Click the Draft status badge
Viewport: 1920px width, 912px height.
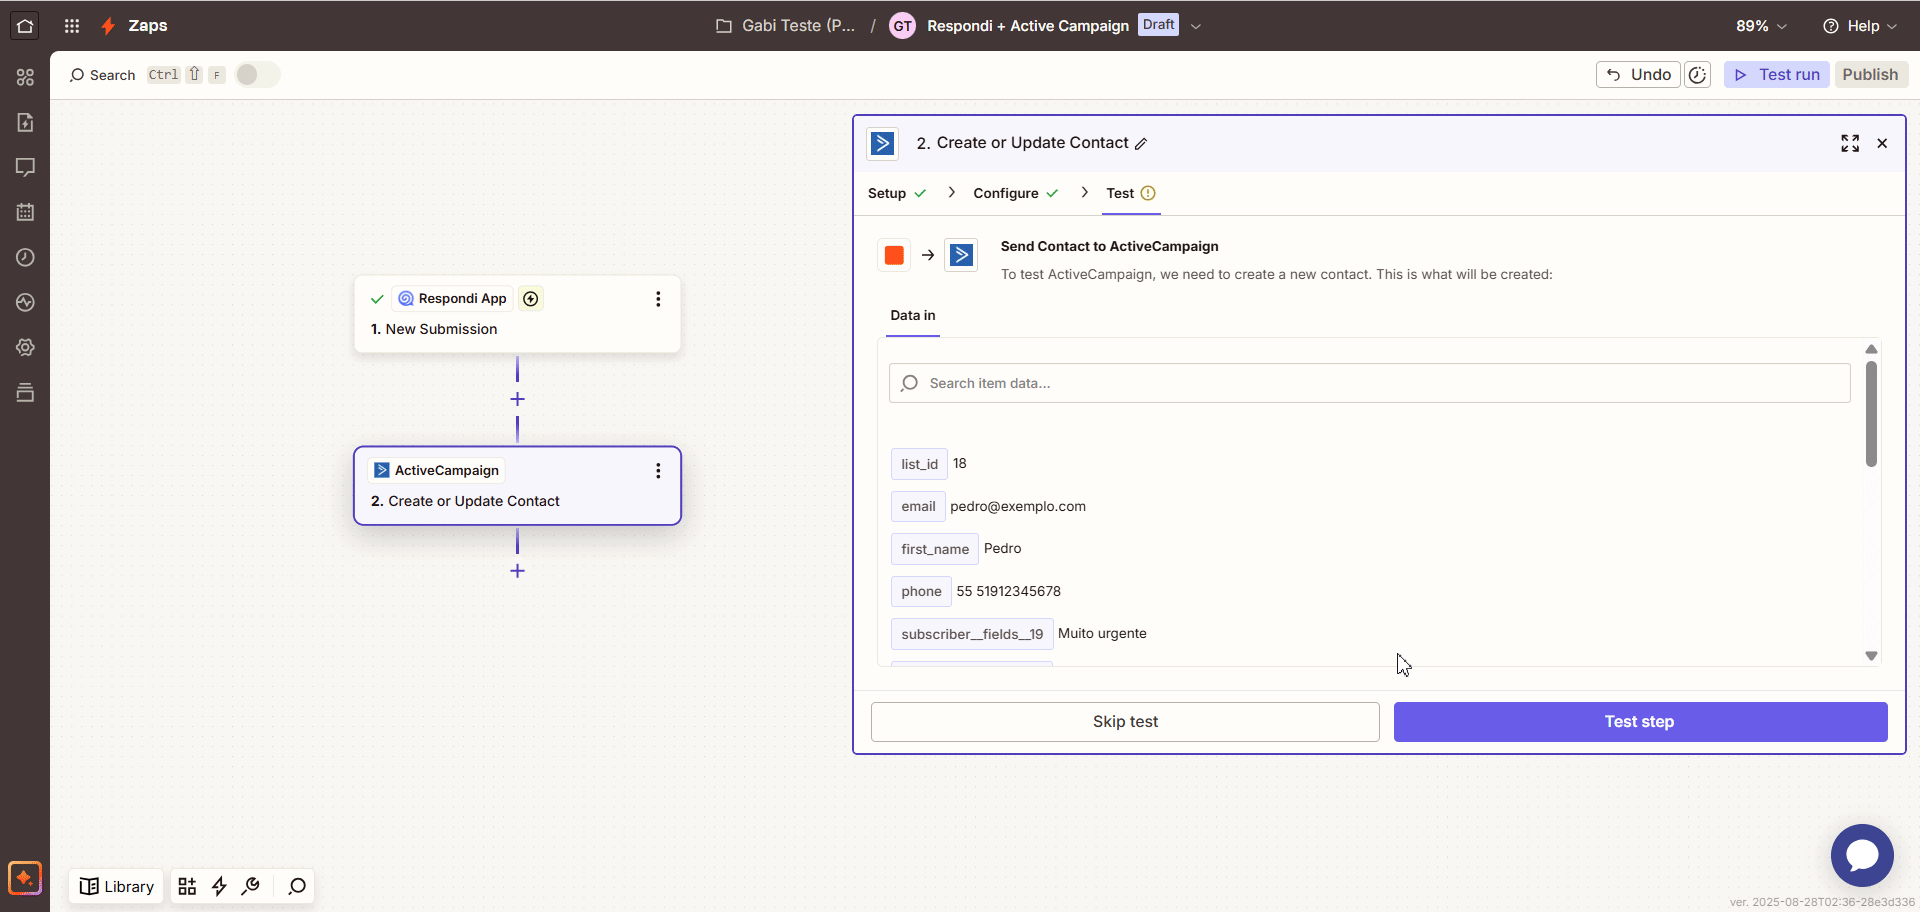coord(1158,25)
